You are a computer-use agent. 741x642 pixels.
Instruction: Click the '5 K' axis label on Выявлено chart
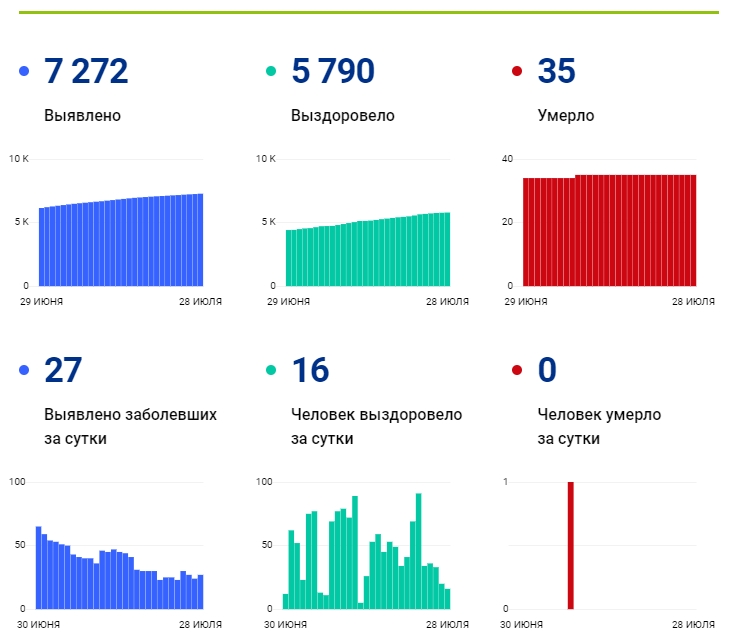(22, 222)
